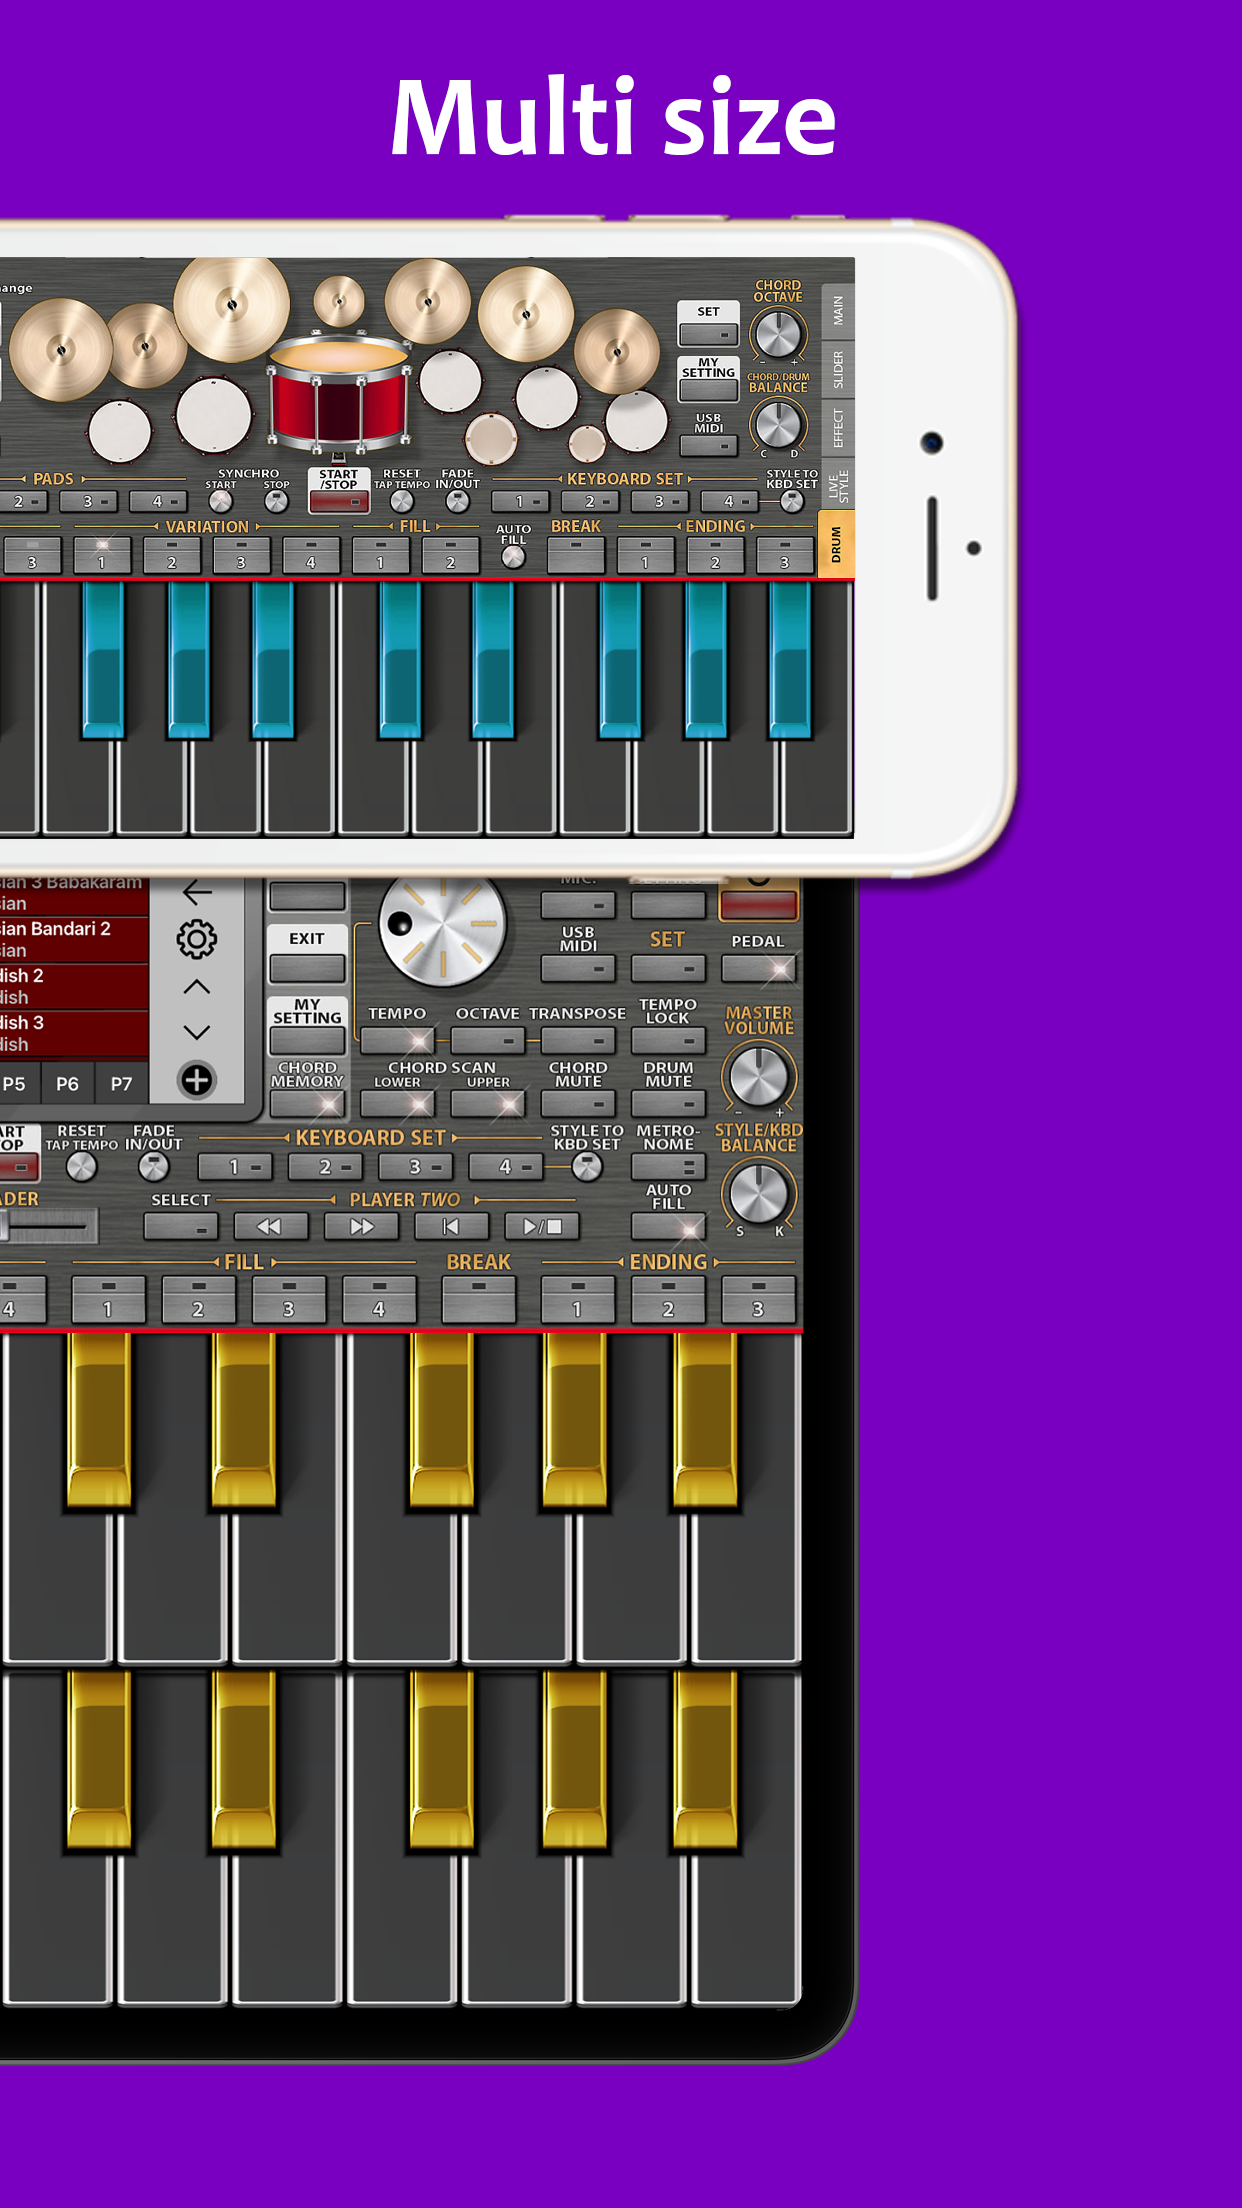Open settings via the gear icon

pyautogui.click(x=197, y=939)
